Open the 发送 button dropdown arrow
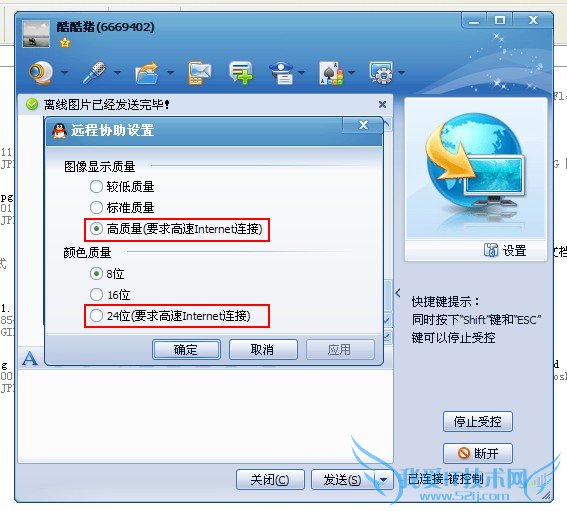The image size is (567, 511). [x=383, y=480]
